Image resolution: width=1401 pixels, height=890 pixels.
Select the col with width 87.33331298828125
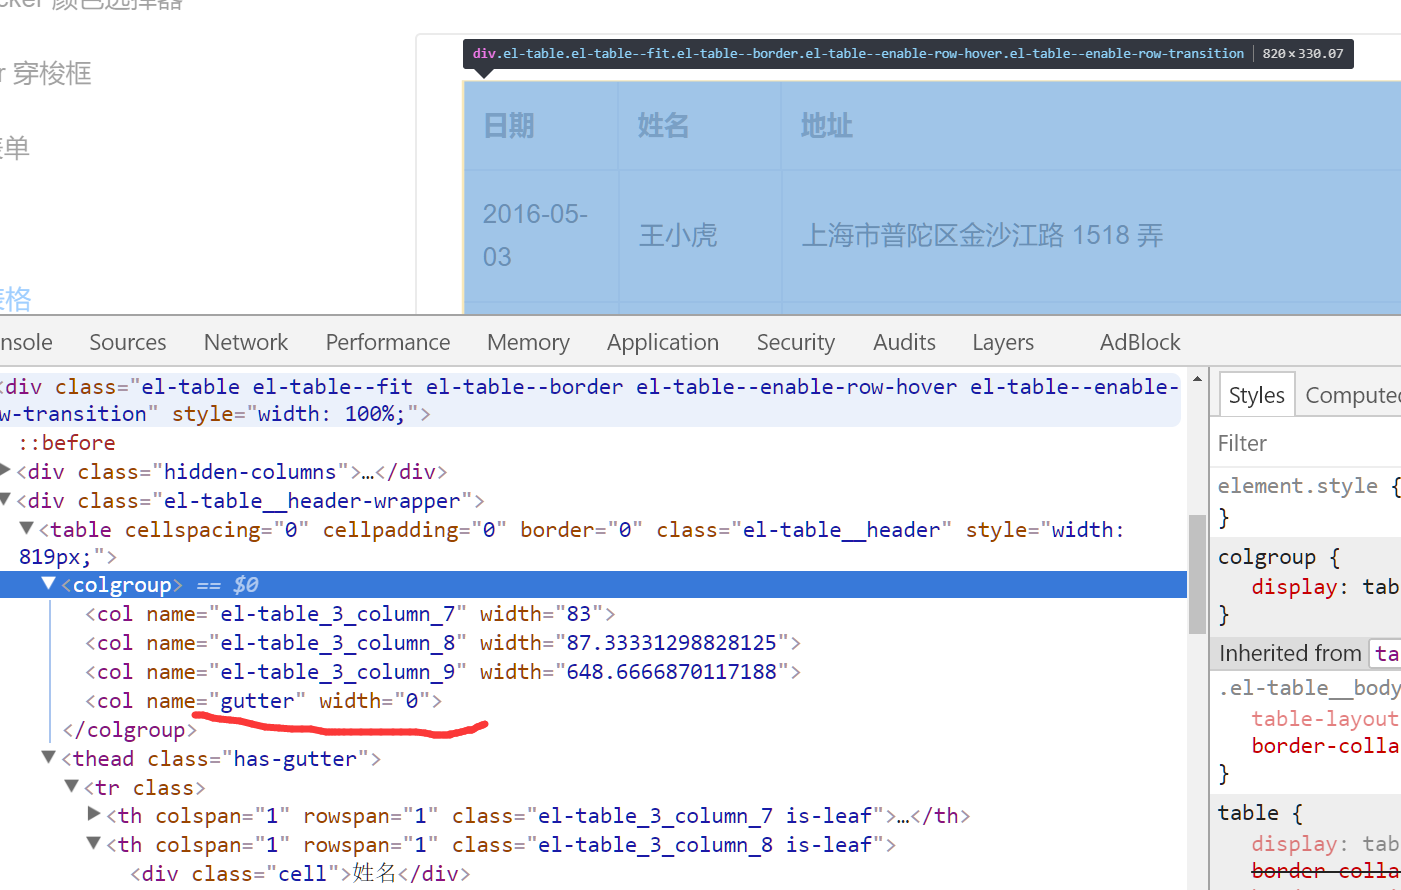coord(442,643)
